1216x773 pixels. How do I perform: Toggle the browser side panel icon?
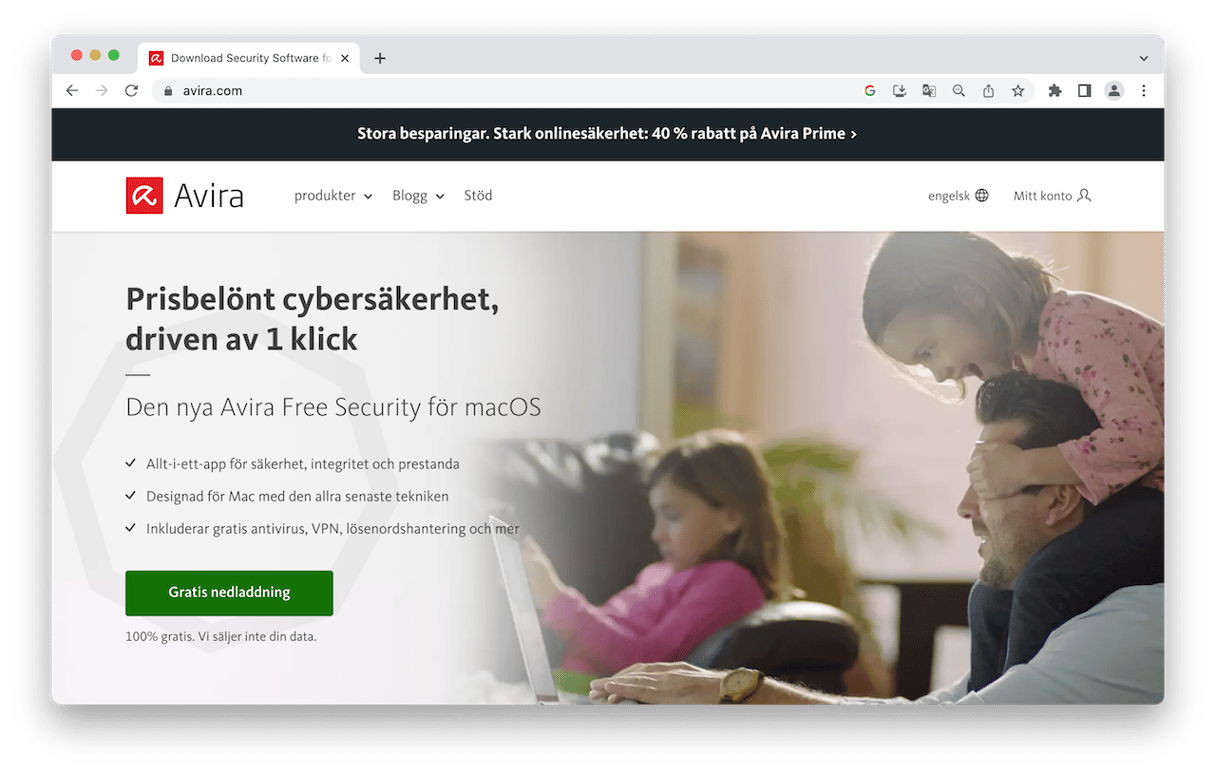click(1084, 91)
